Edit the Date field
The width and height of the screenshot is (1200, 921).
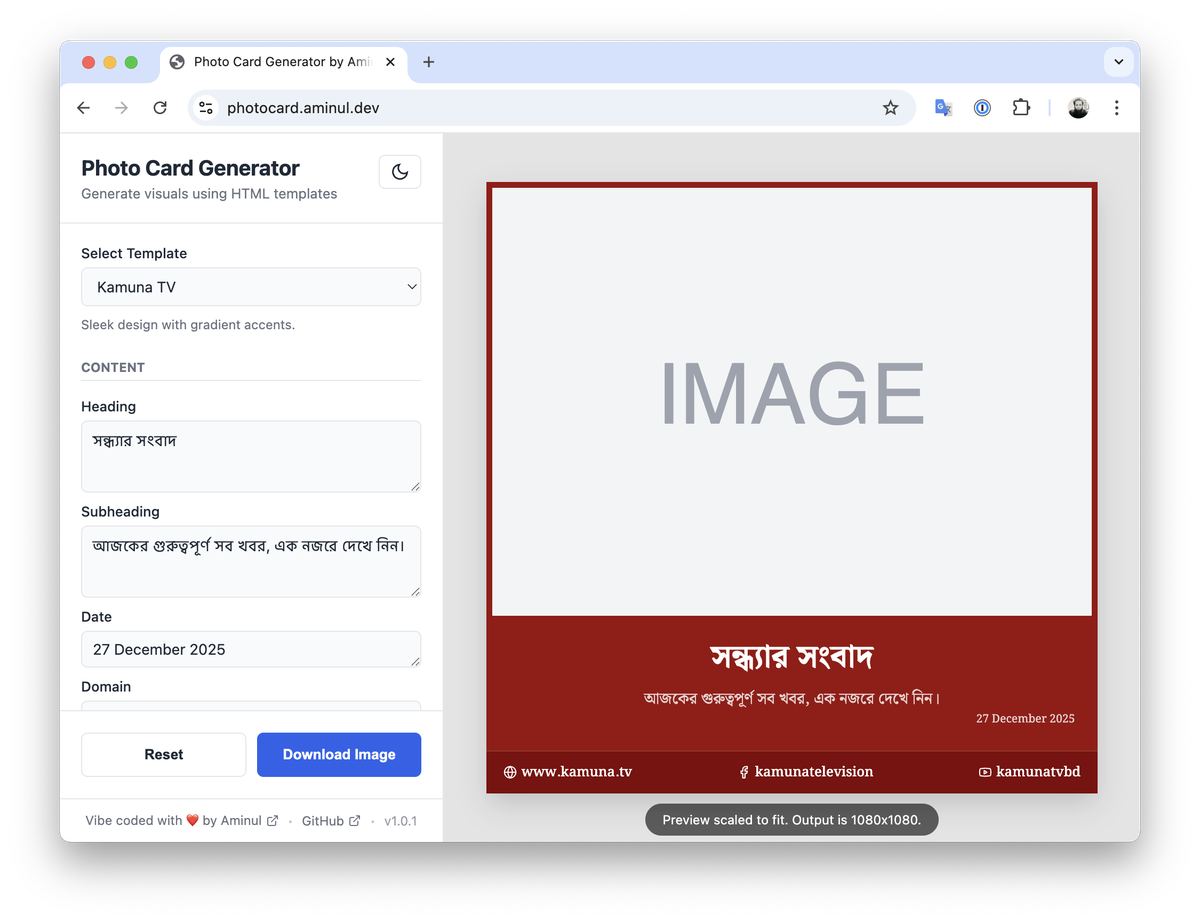251,649
